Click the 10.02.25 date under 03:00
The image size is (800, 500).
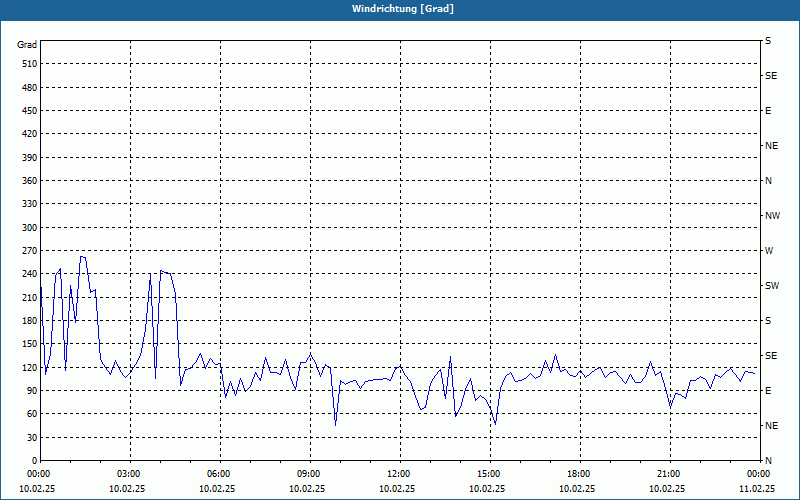127,488
